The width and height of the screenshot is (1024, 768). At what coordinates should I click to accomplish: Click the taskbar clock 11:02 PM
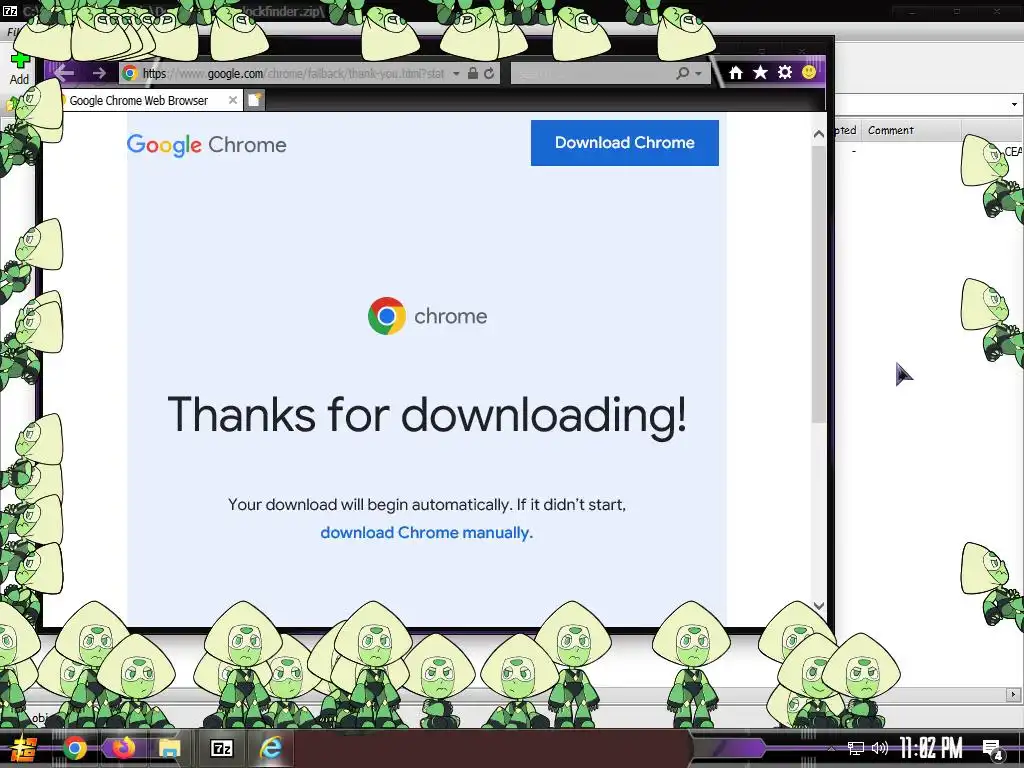click(931, 748)
